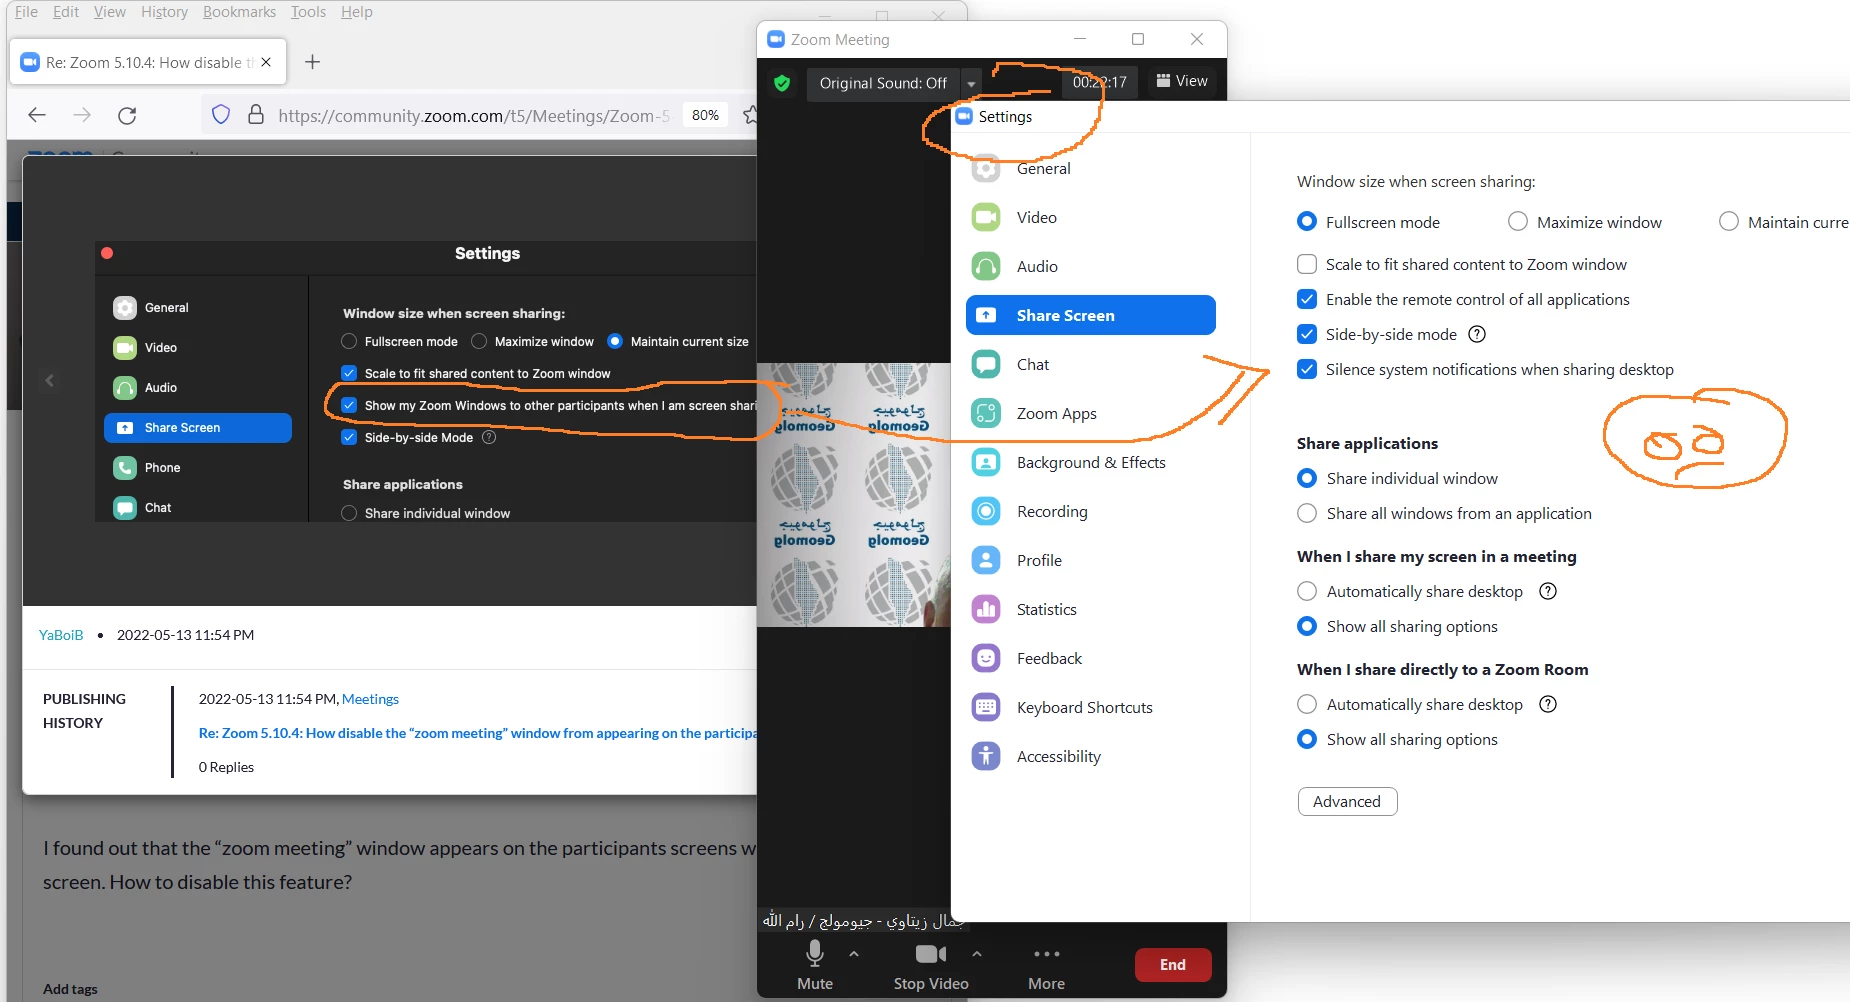
Task: Click the Advanced button in Share Screen settings
Action: point(1347,801)
